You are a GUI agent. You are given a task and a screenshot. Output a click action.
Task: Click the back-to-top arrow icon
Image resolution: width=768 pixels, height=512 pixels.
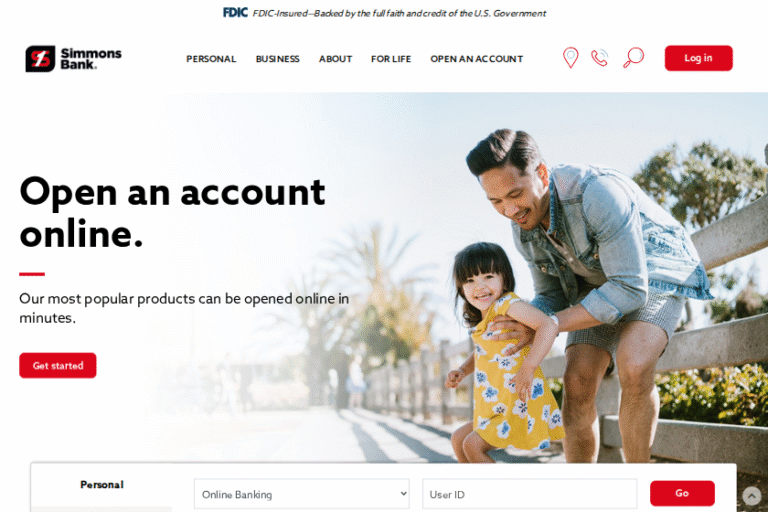pyautogui.click(x=751, y=496)
